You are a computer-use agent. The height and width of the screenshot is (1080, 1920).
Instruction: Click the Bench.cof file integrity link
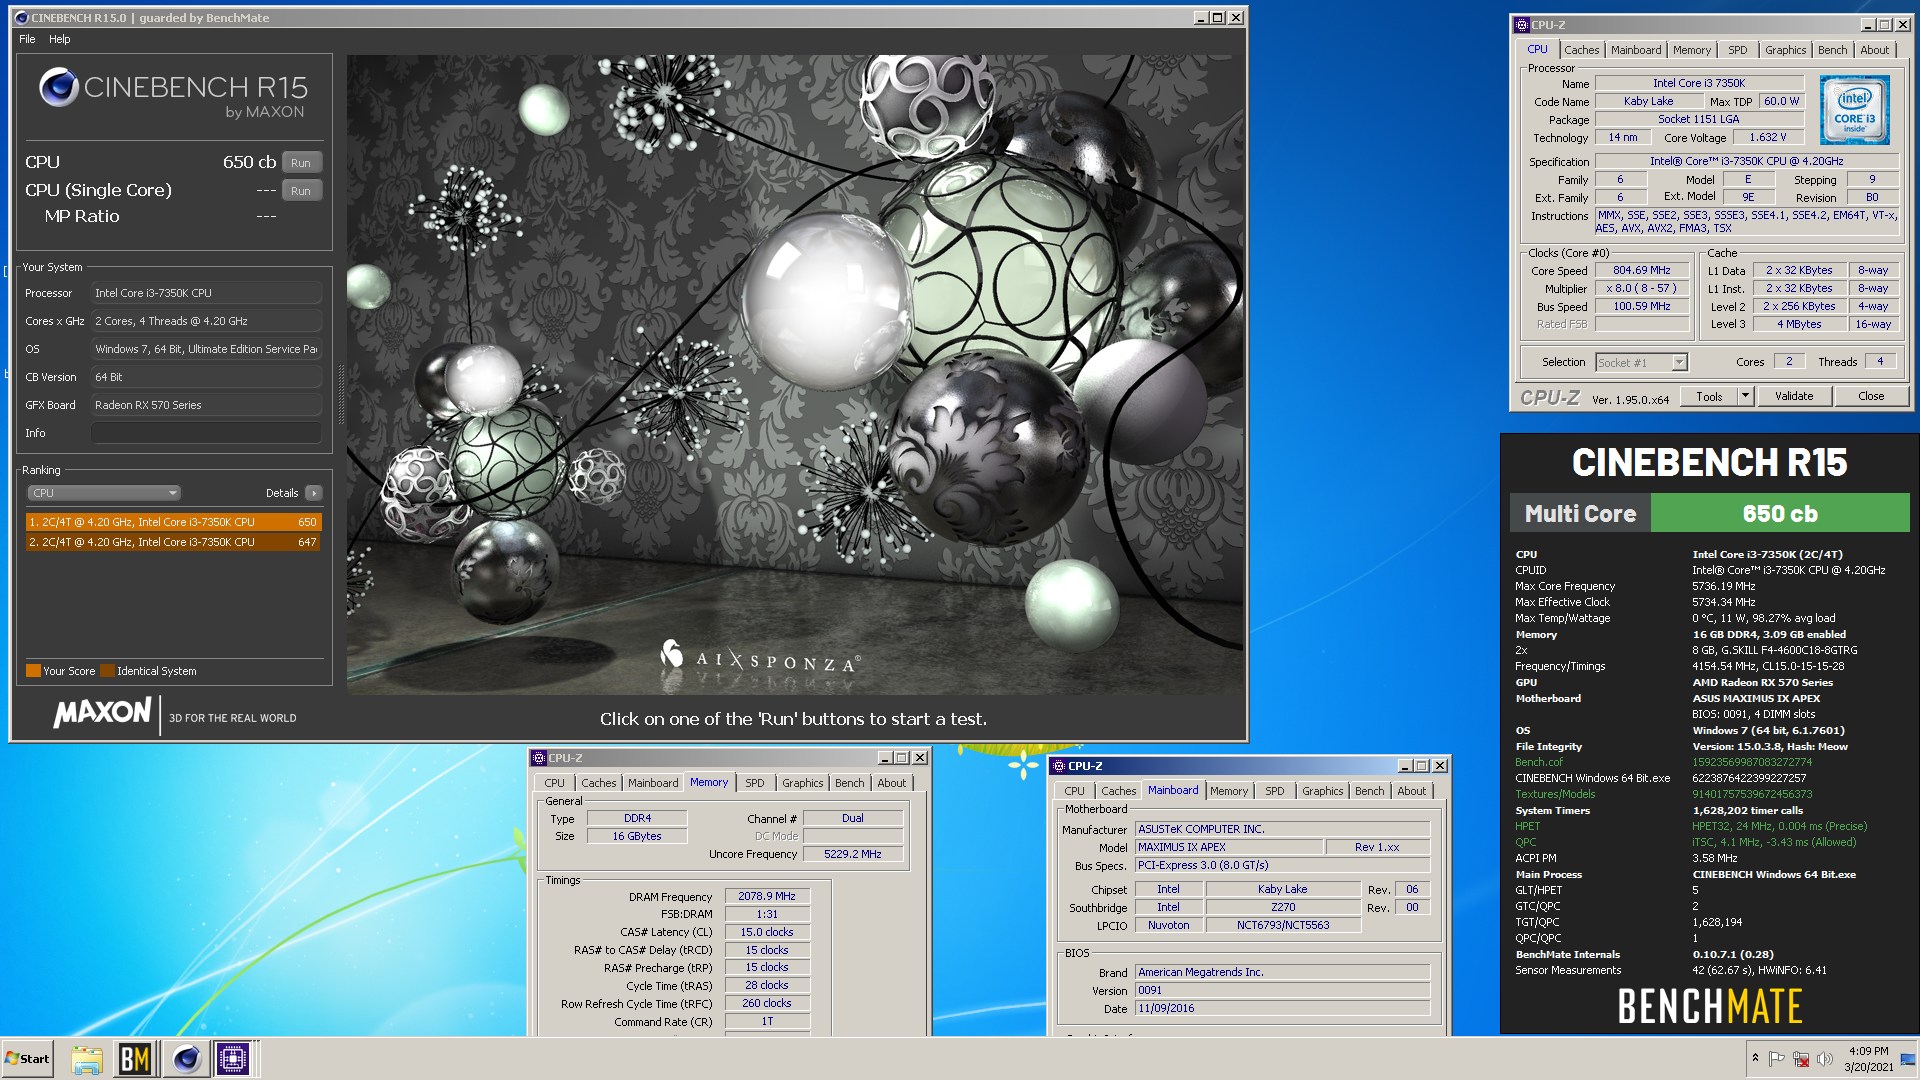(1539, 762)
